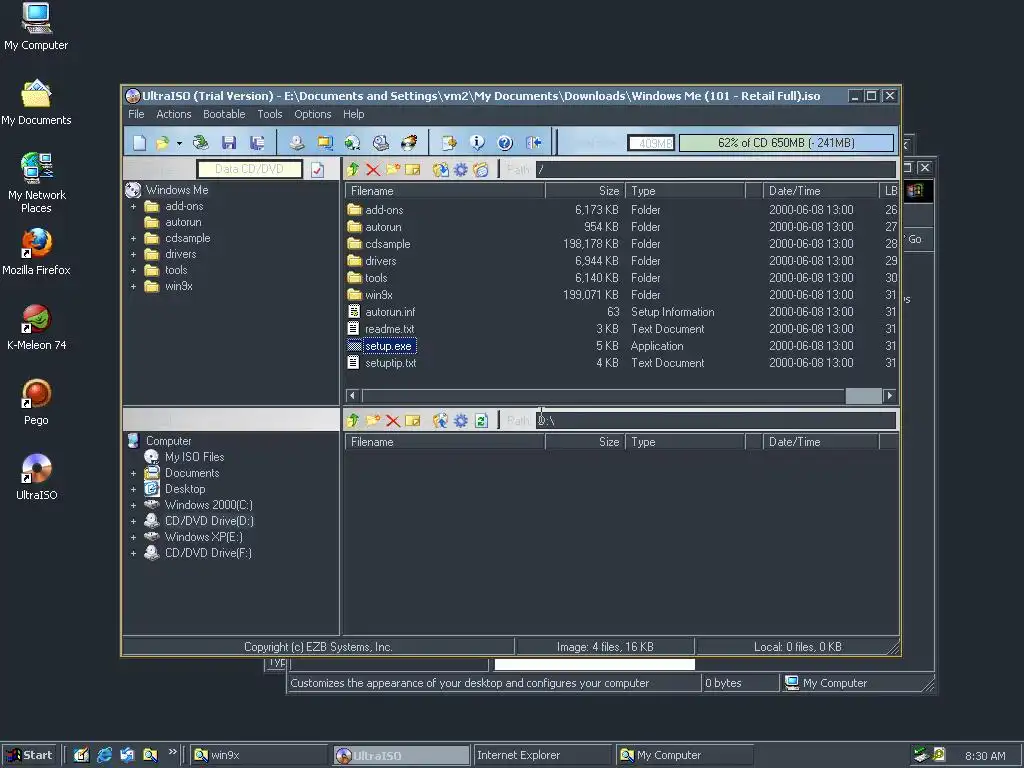Click the Up folder icon in image pane toolbar

click(x=353, y=170)
